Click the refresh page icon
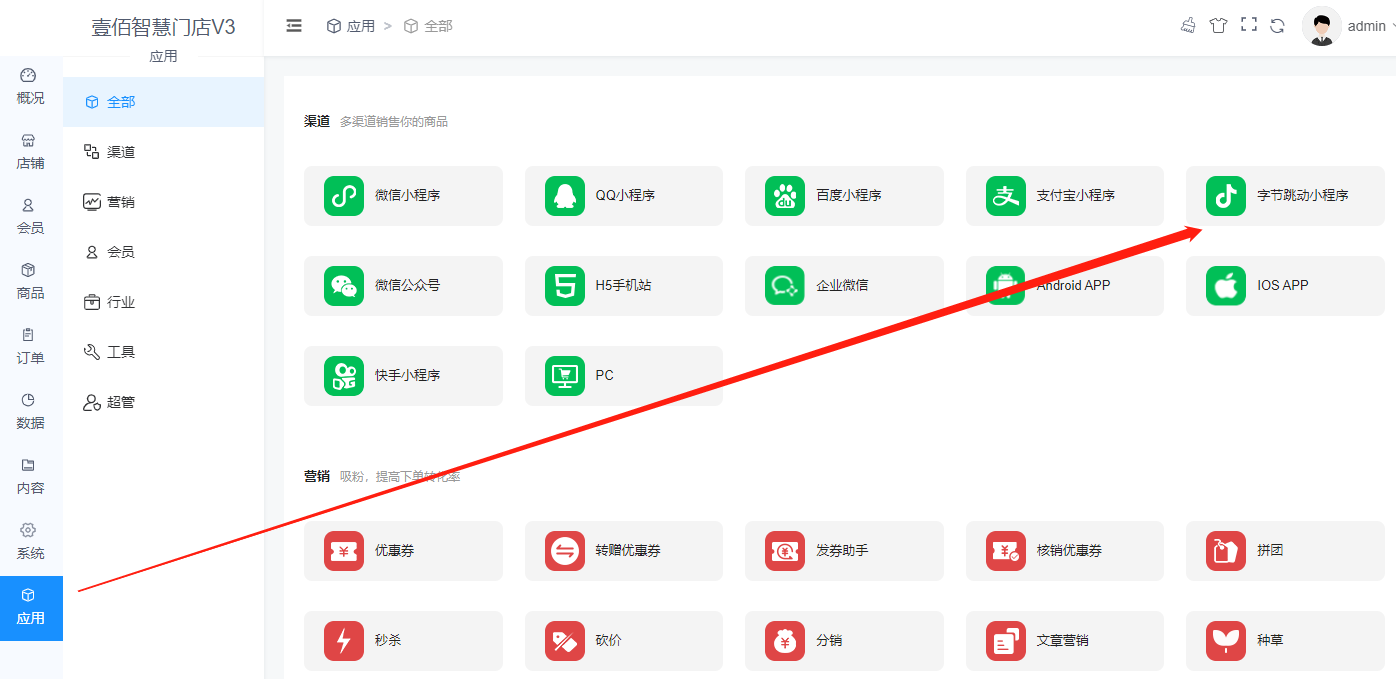The width and height of the screenshot is (1396, 679). (x=1277, y=26)
